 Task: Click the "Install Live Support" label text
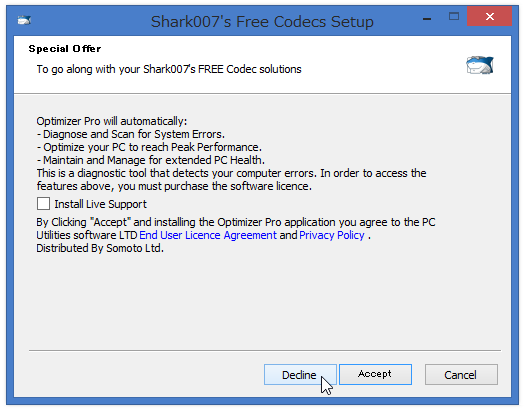100,204
